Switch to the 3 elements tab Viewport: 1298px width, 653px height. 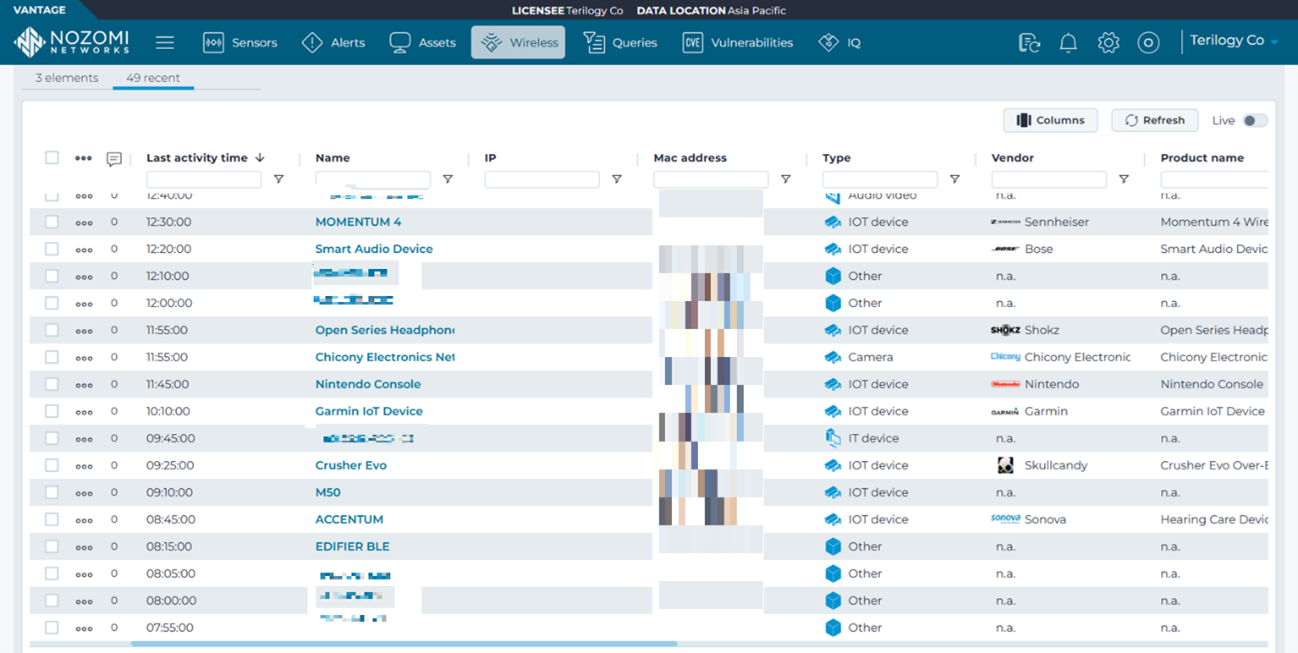tap(67, 78)
